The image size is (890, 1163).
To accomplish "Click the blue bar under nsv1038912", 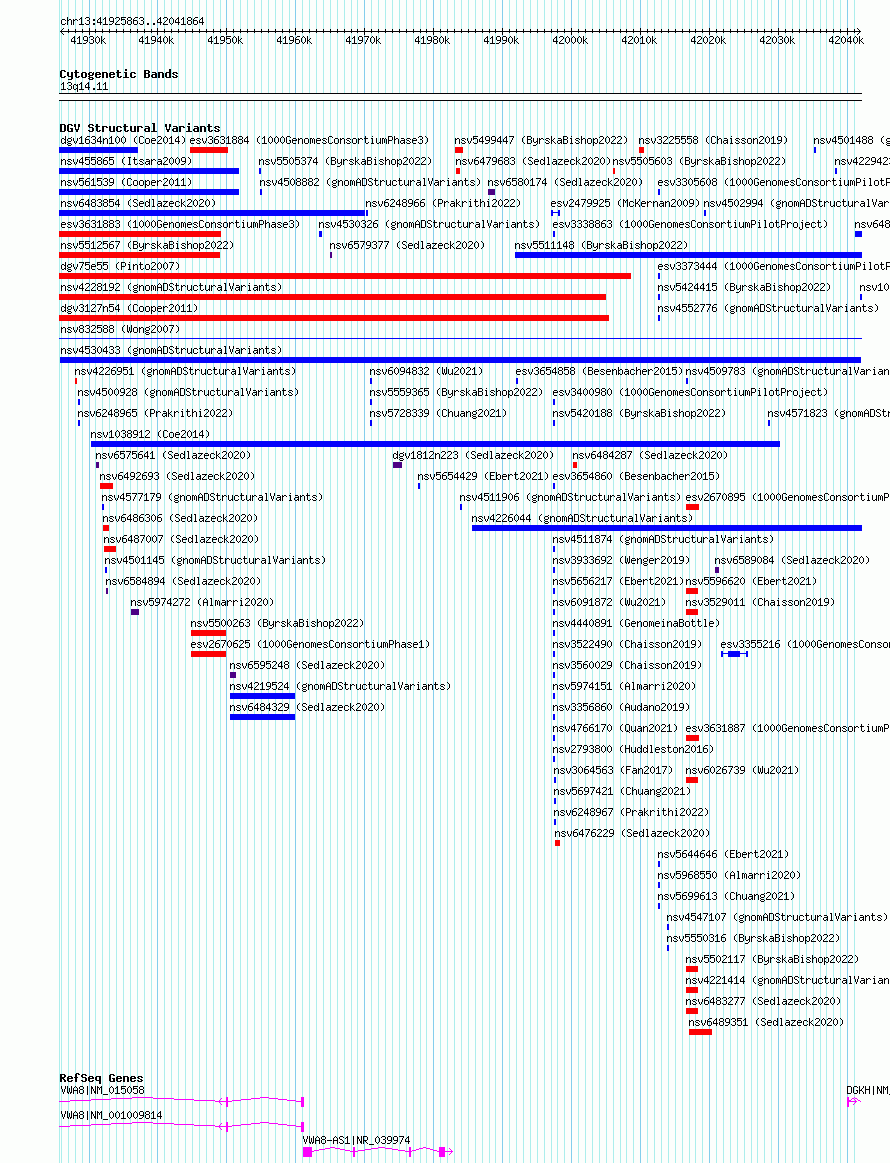I will coord(435,444).
